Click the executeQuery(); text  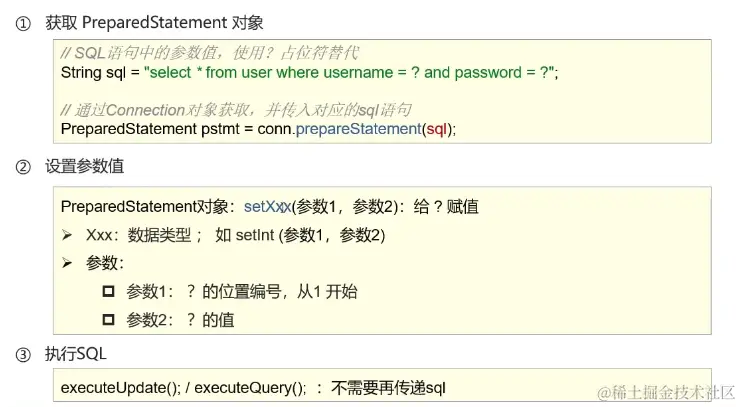[x=250, y=388]
